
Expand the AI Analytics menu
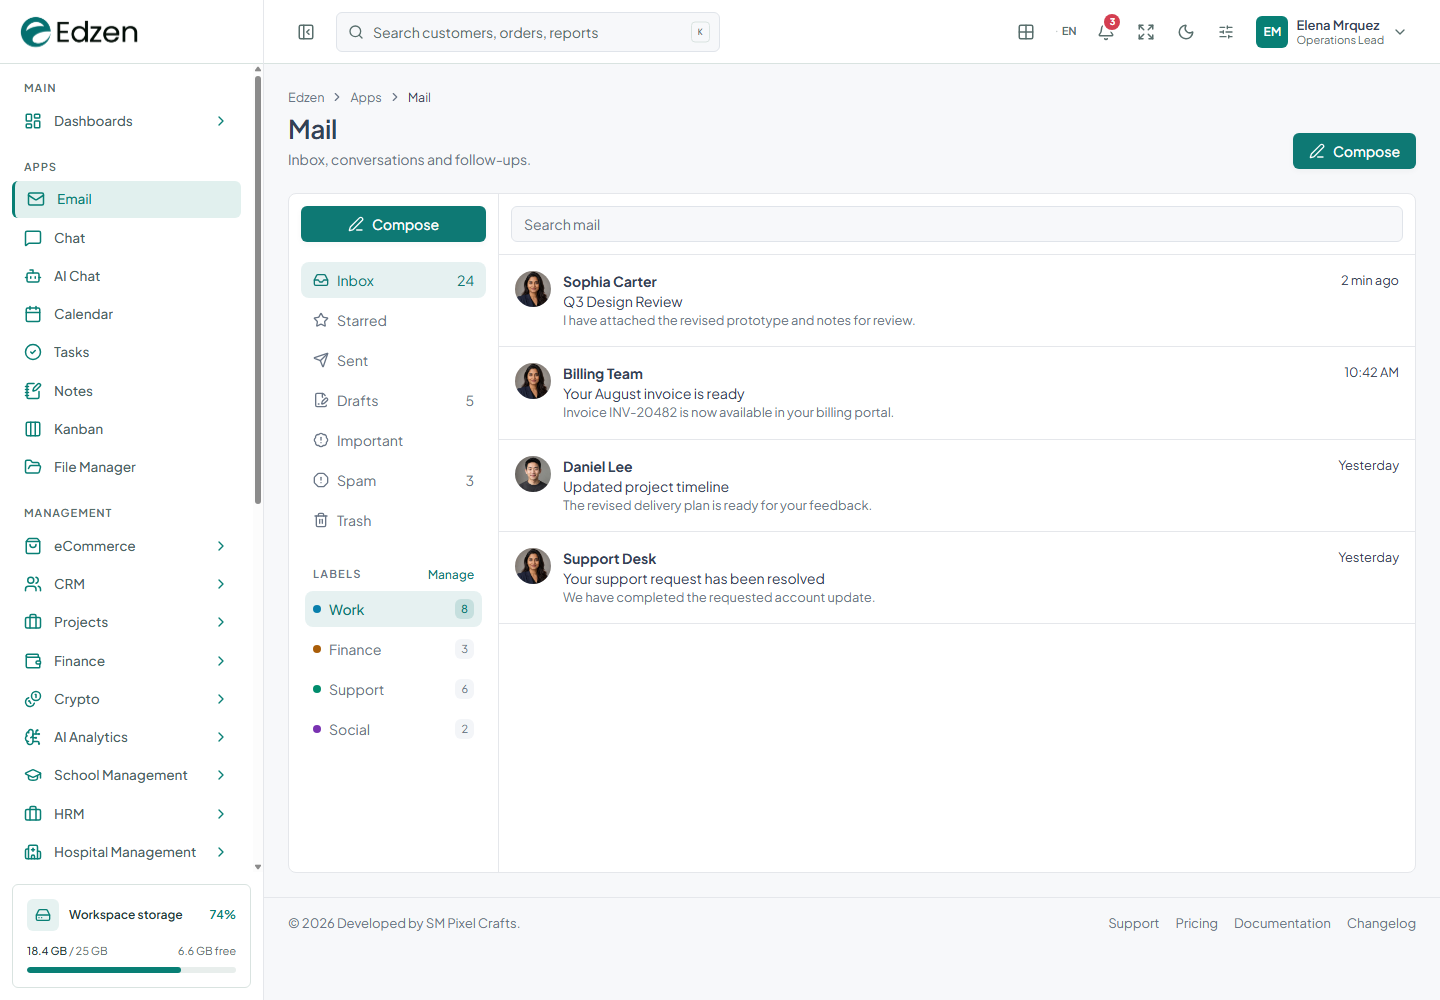(x=126, y=737)
